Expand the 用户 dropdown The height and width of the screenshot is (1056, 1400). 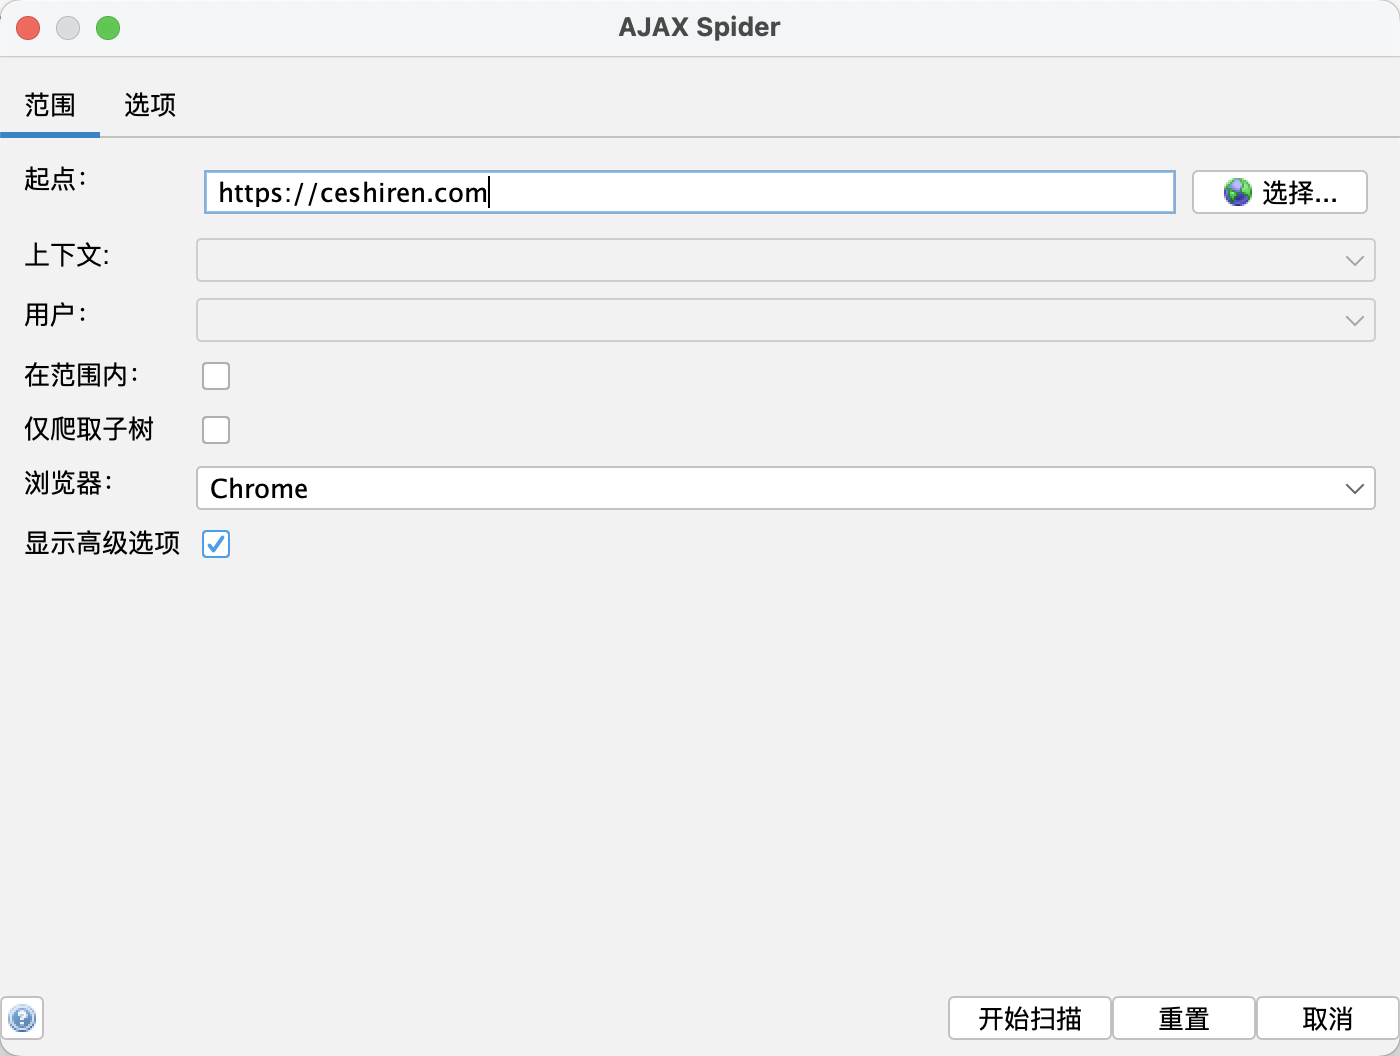(x=786, y=320)
